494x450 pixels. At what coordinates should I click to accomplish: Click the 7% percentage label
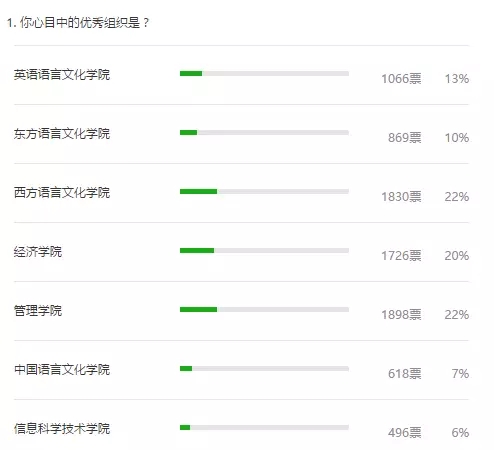460,374
